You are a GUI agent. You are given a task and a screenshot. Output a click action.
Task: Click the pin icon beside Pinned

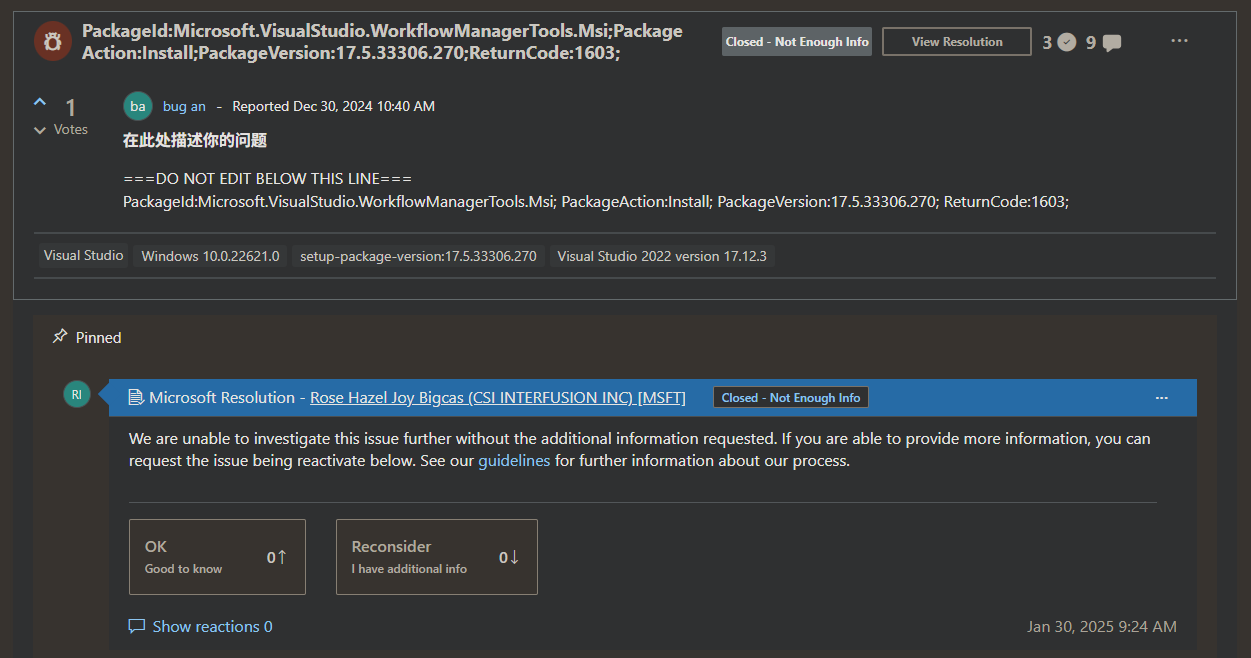[60, 337]
